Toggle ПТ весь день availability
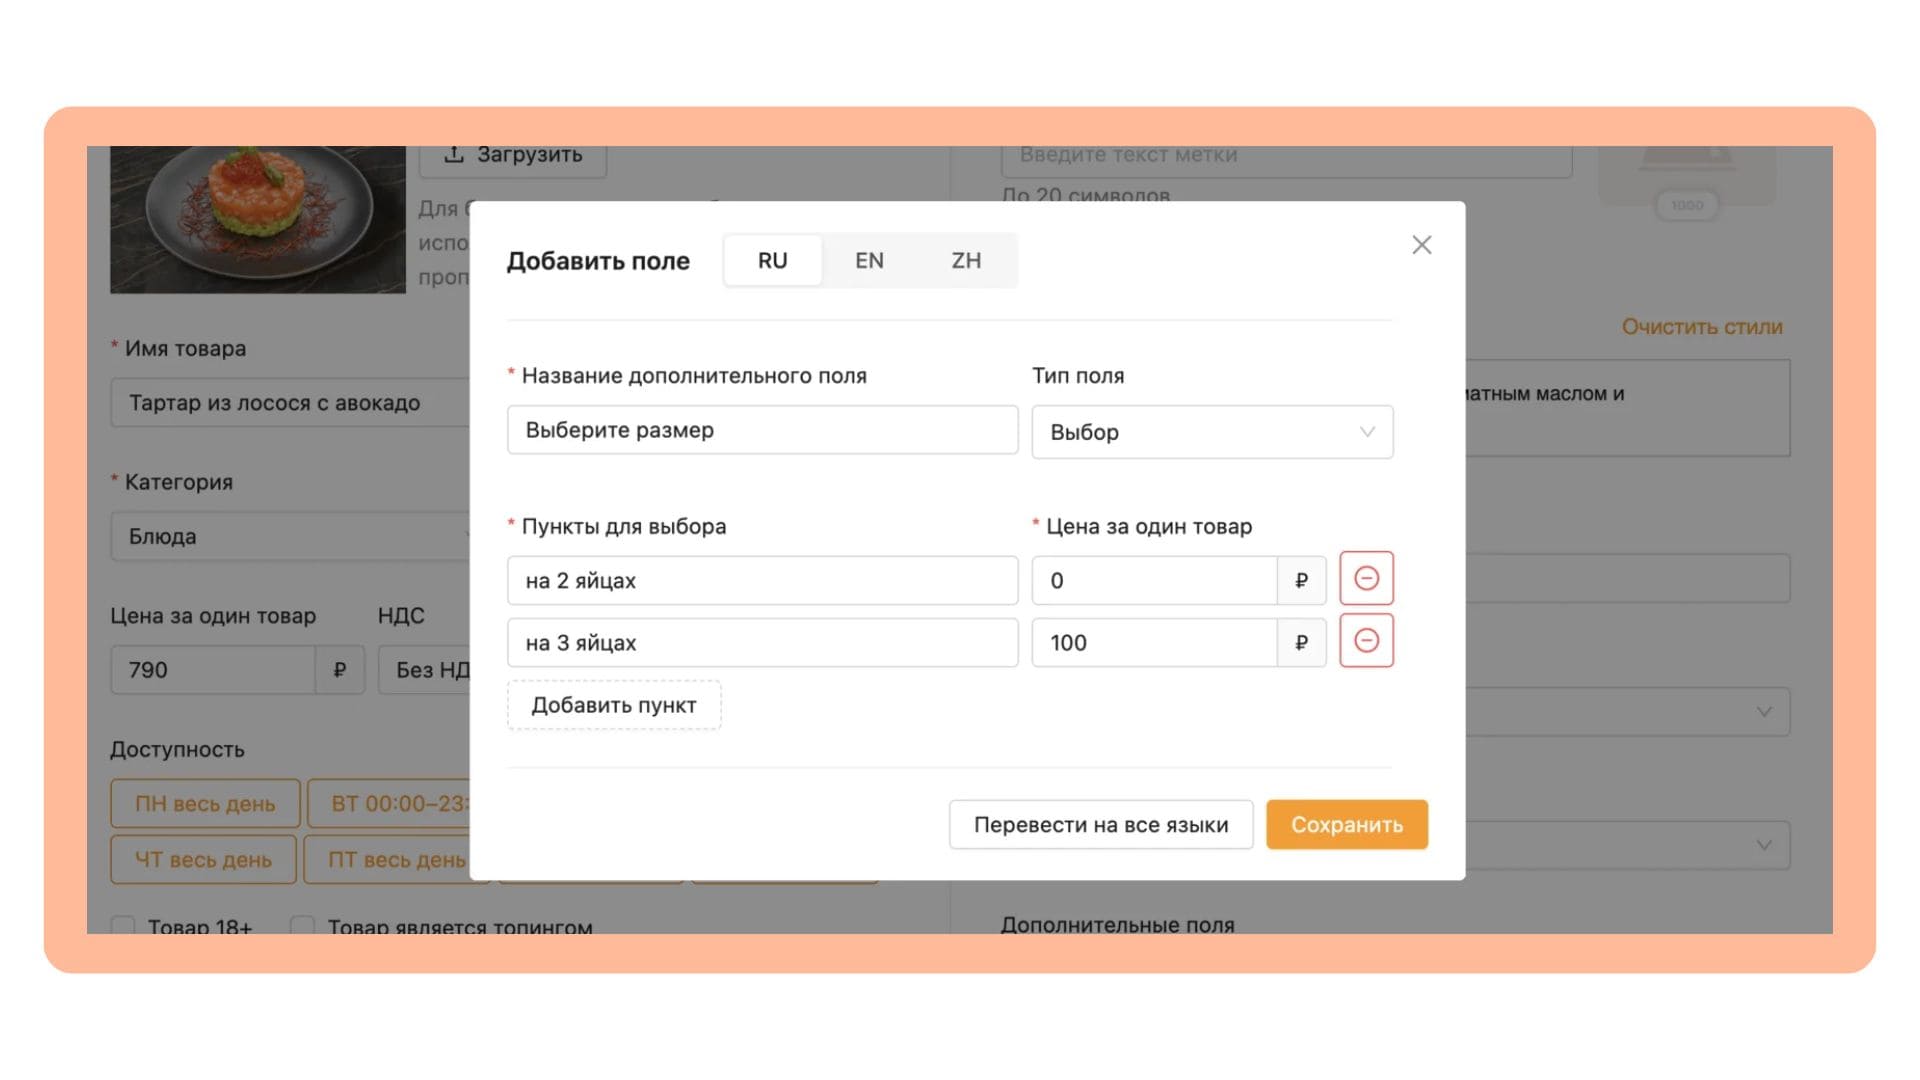 pyautogui.click(x=388, y=860)
